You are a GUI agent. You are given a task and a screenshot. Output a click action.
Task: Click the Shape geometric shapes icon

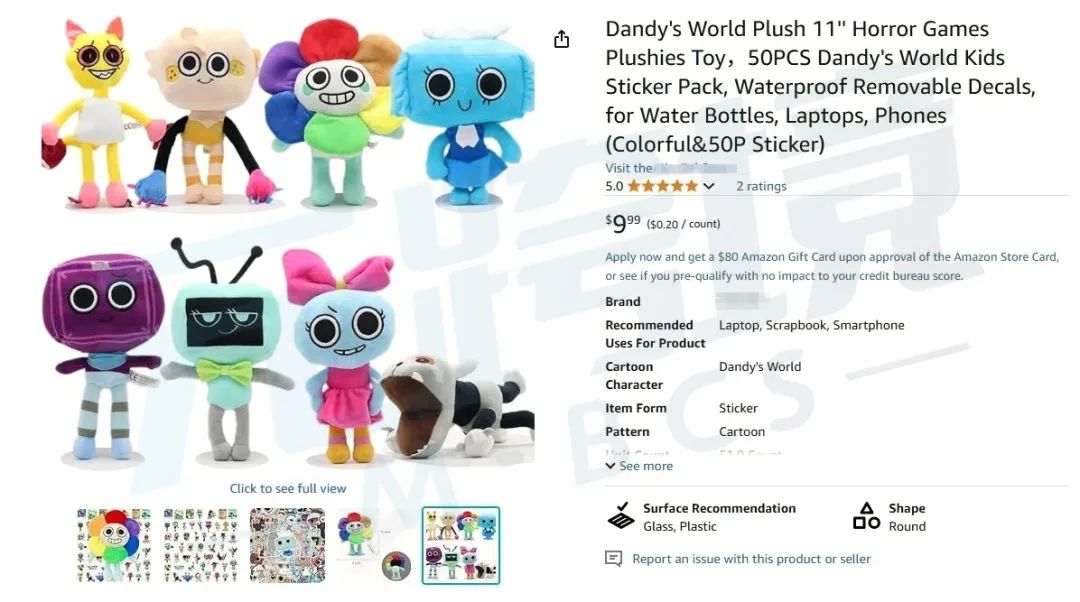point(866,516)
